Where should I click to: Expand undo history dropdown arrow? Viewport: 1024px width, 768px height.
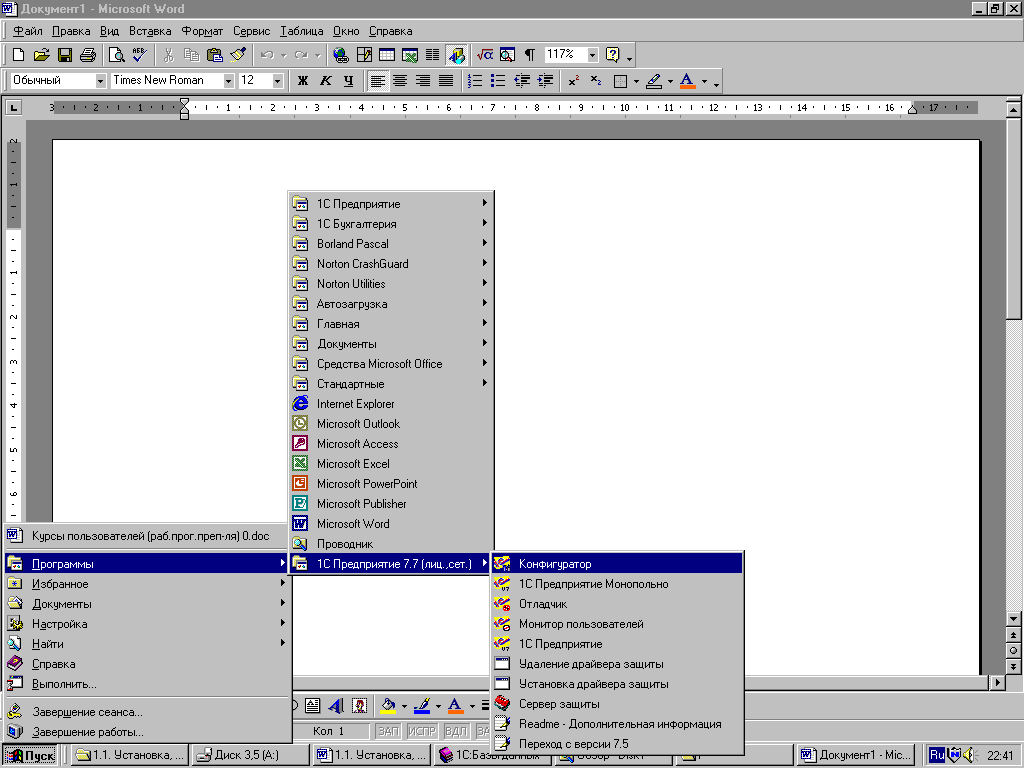[x=284, y=55]
